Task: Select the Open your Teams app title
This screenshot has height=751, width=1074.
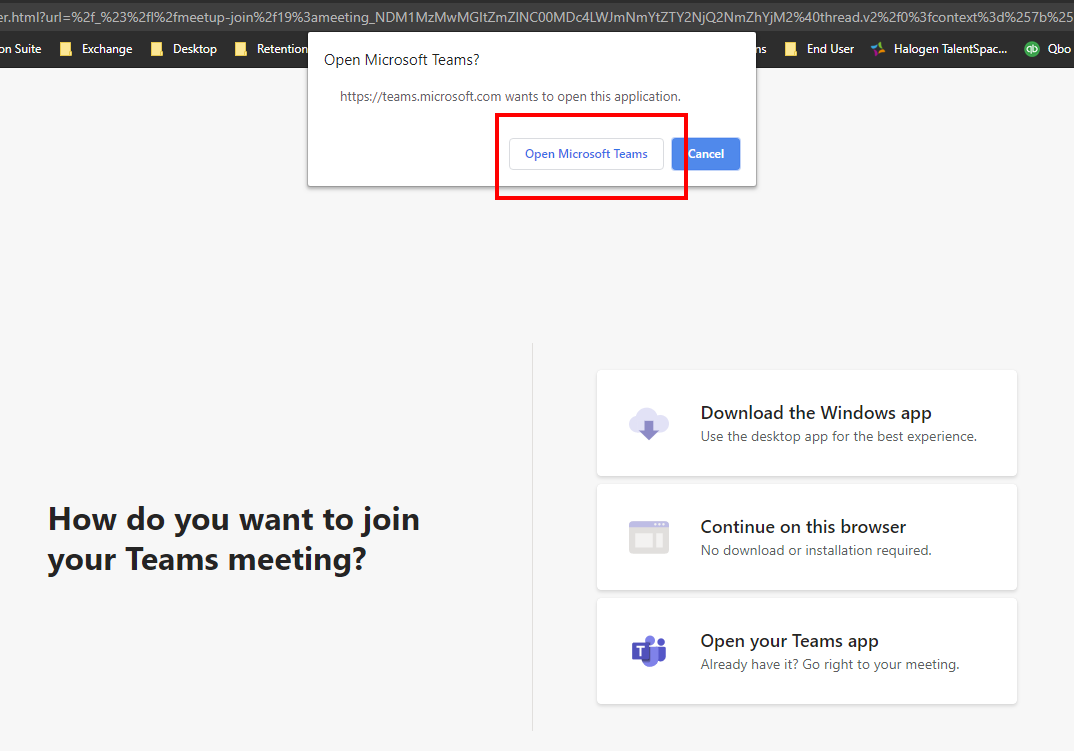Action: click(x=789, y=641)
